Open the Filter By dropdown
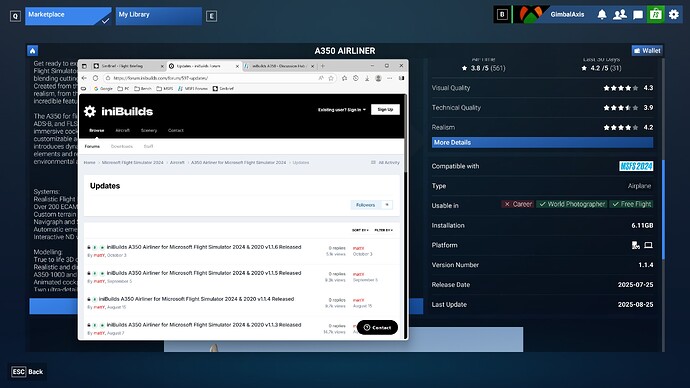Viewport: 690px width, 388px height. coord(383,230)
